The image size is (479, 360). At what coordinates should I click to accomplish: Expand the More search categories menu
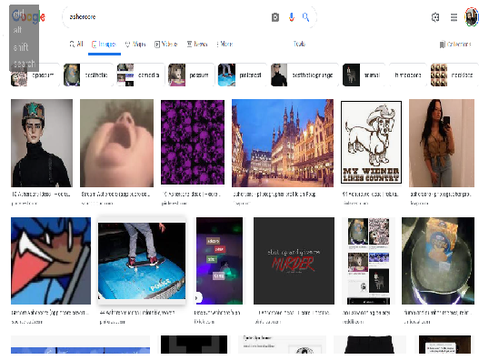point(224,44)
